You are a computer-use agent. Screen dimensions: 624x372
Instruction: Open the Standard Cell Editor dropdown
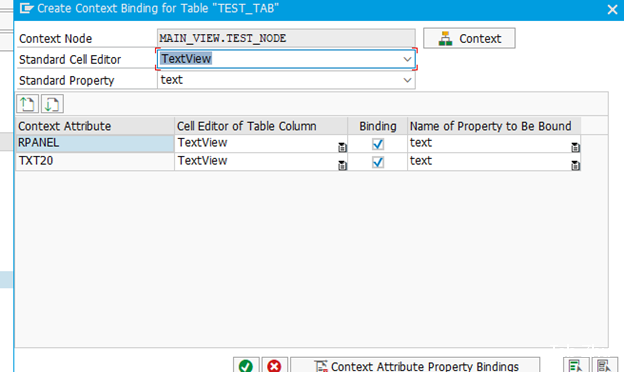point(407,59)
